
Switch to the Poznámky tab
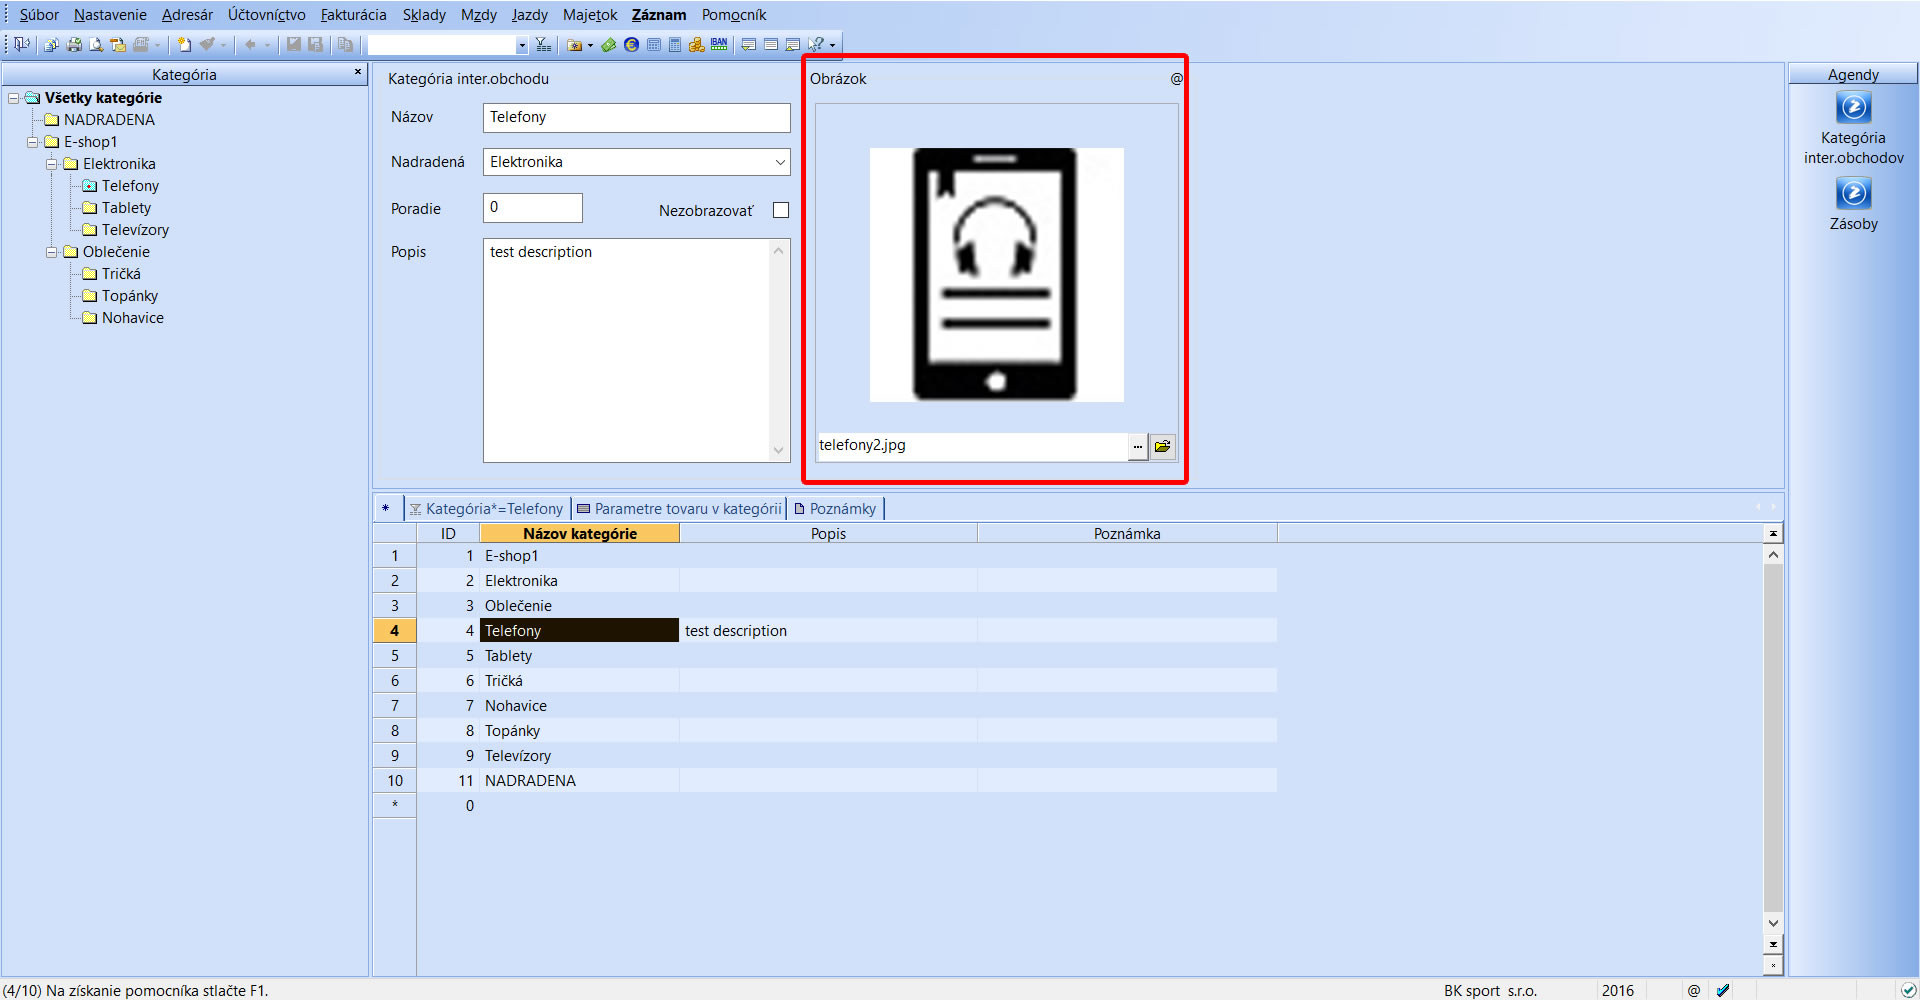click(835, 509)
